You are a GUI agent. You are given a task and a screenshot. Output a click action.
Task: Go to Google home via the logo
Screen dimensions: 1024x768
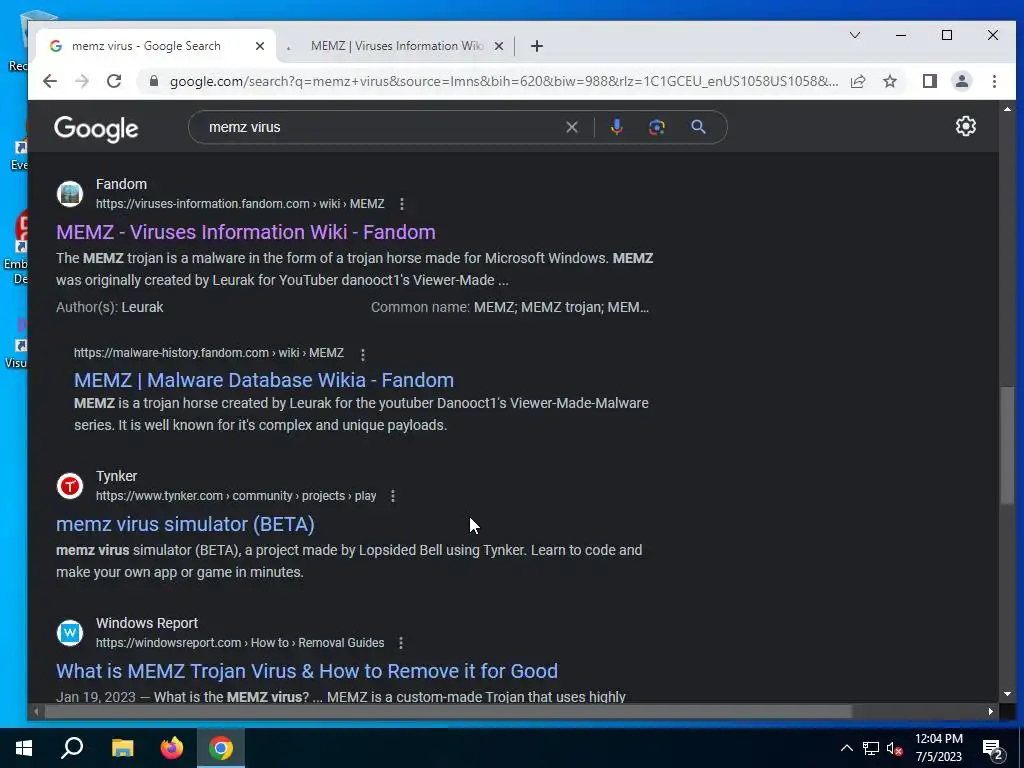pos(96,129)
